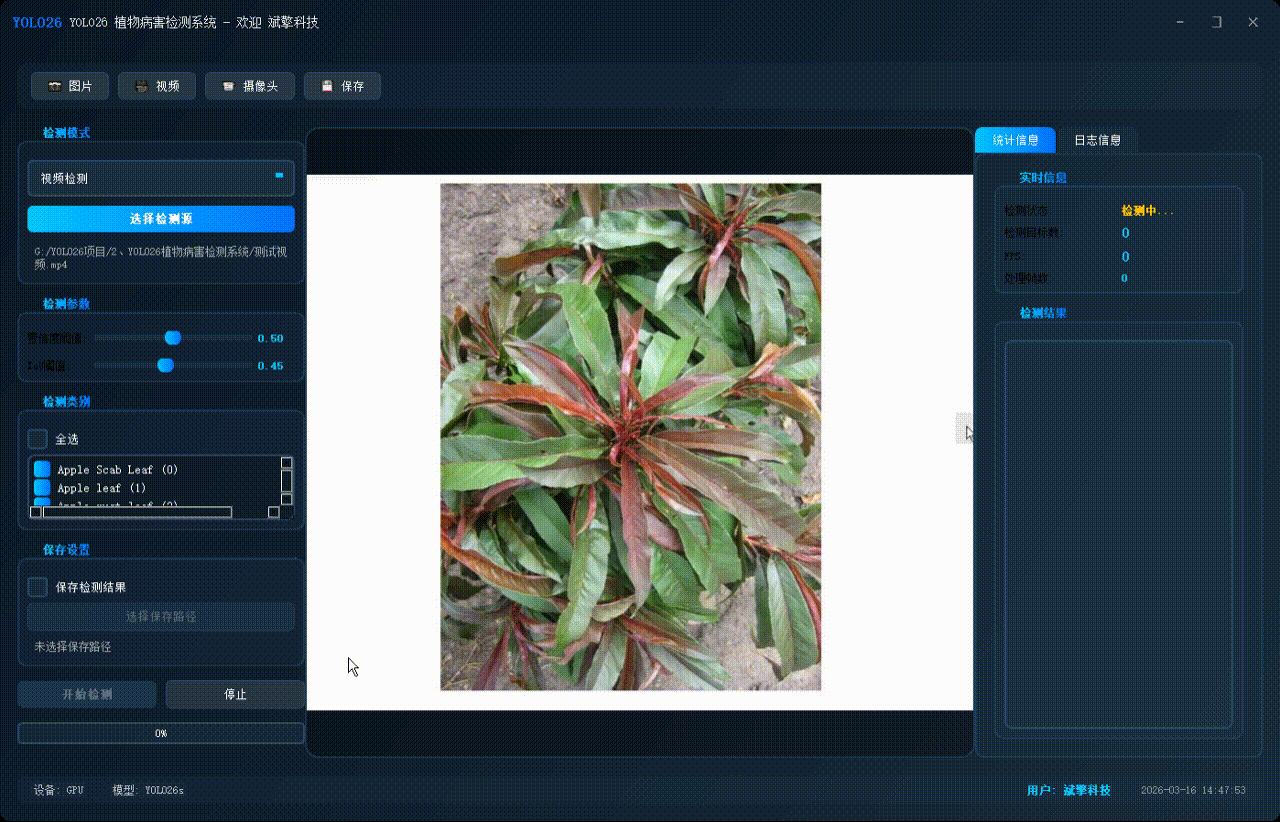Viewport: 1280px width, 822px height.
Task: Click the 未选择保存路径 label
Action: point(73,647)
